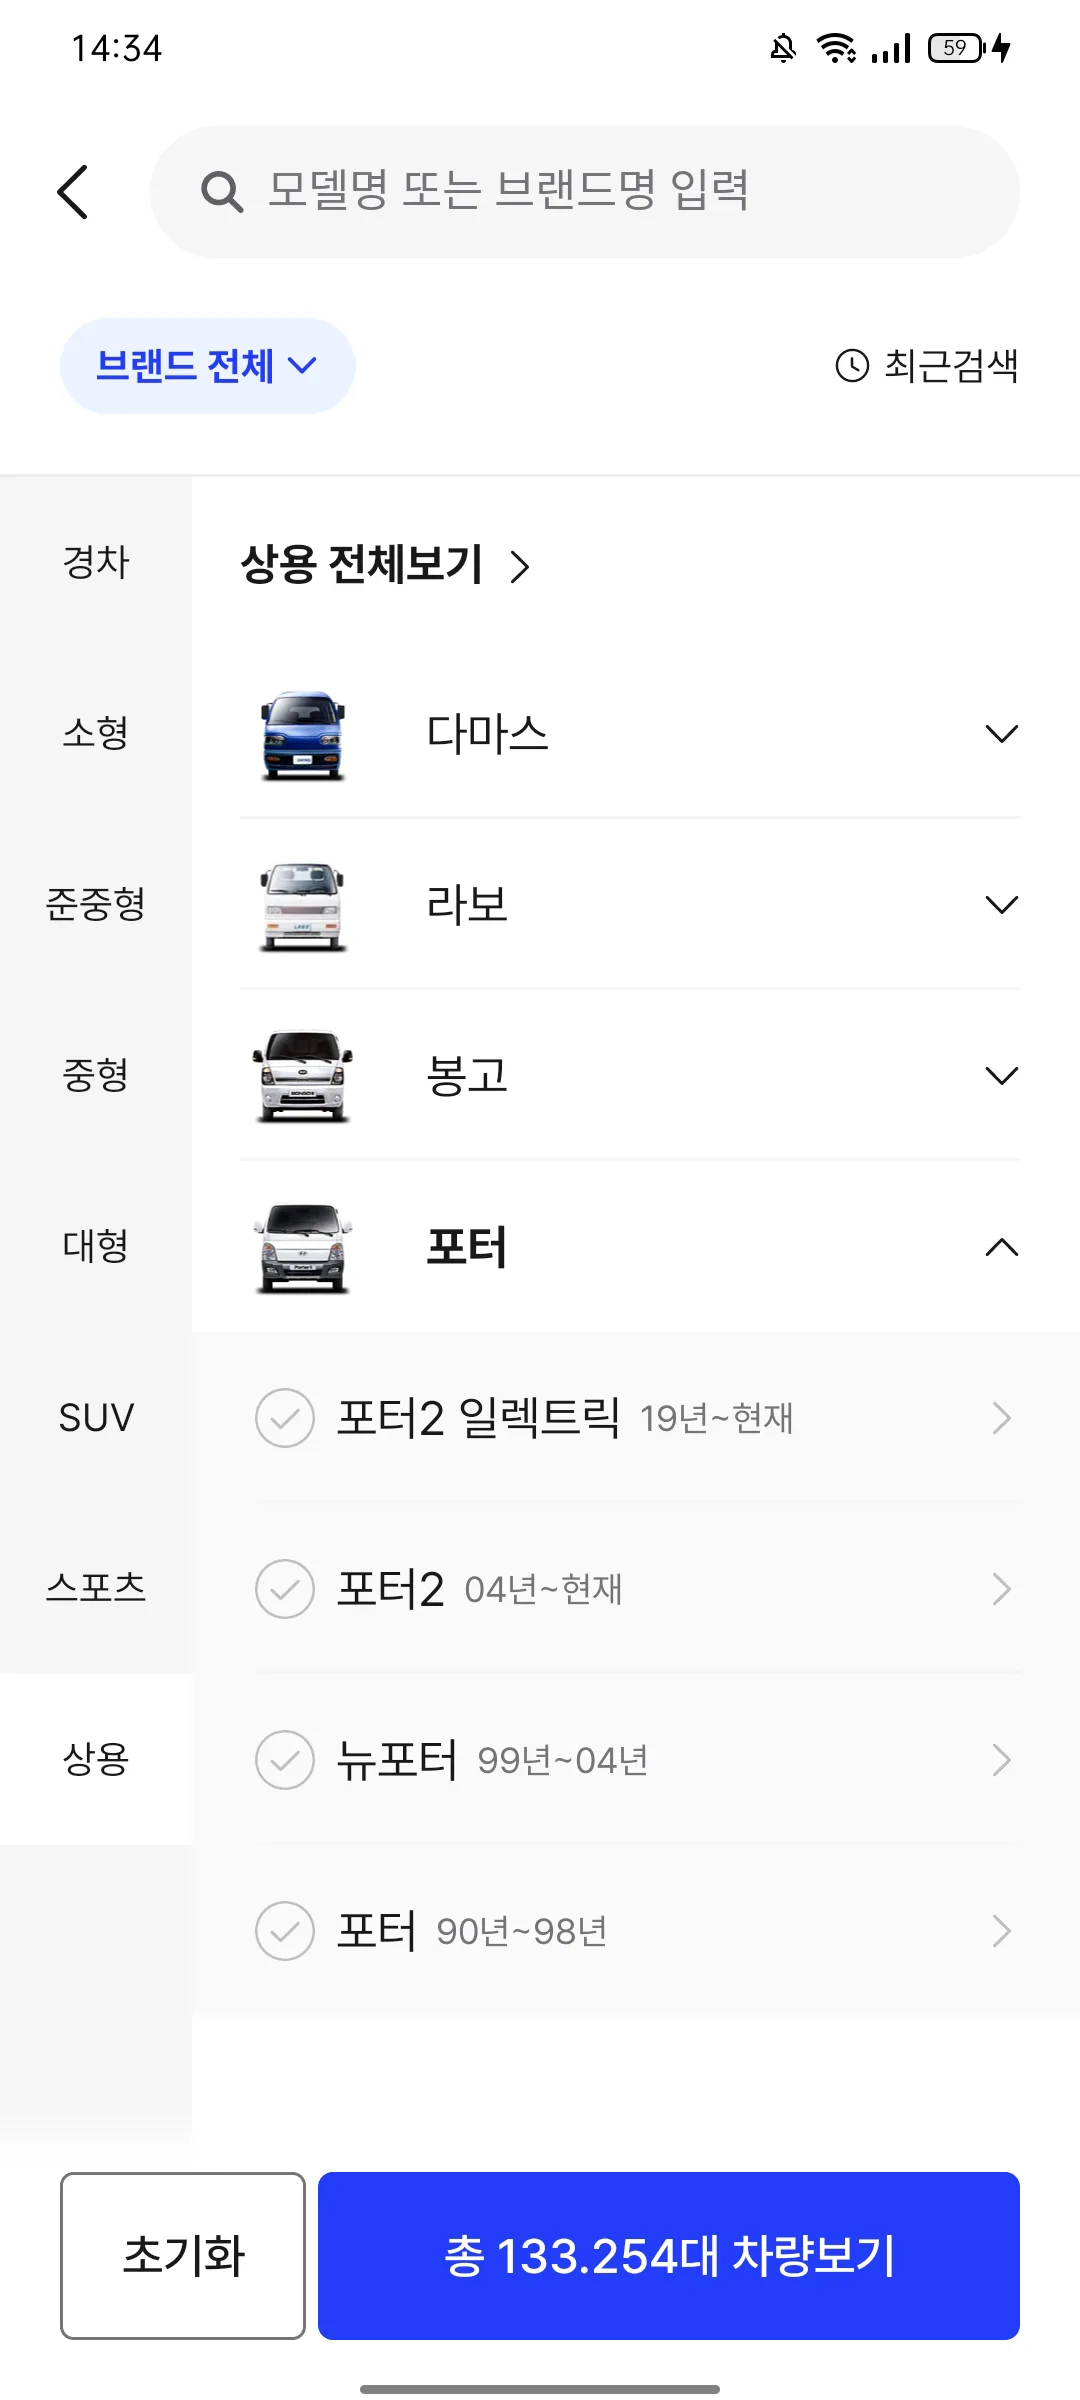The height and width of the screenshot is (2400, 1080).
Task: Open recent searches via clock icon
Action: (852, 366)
